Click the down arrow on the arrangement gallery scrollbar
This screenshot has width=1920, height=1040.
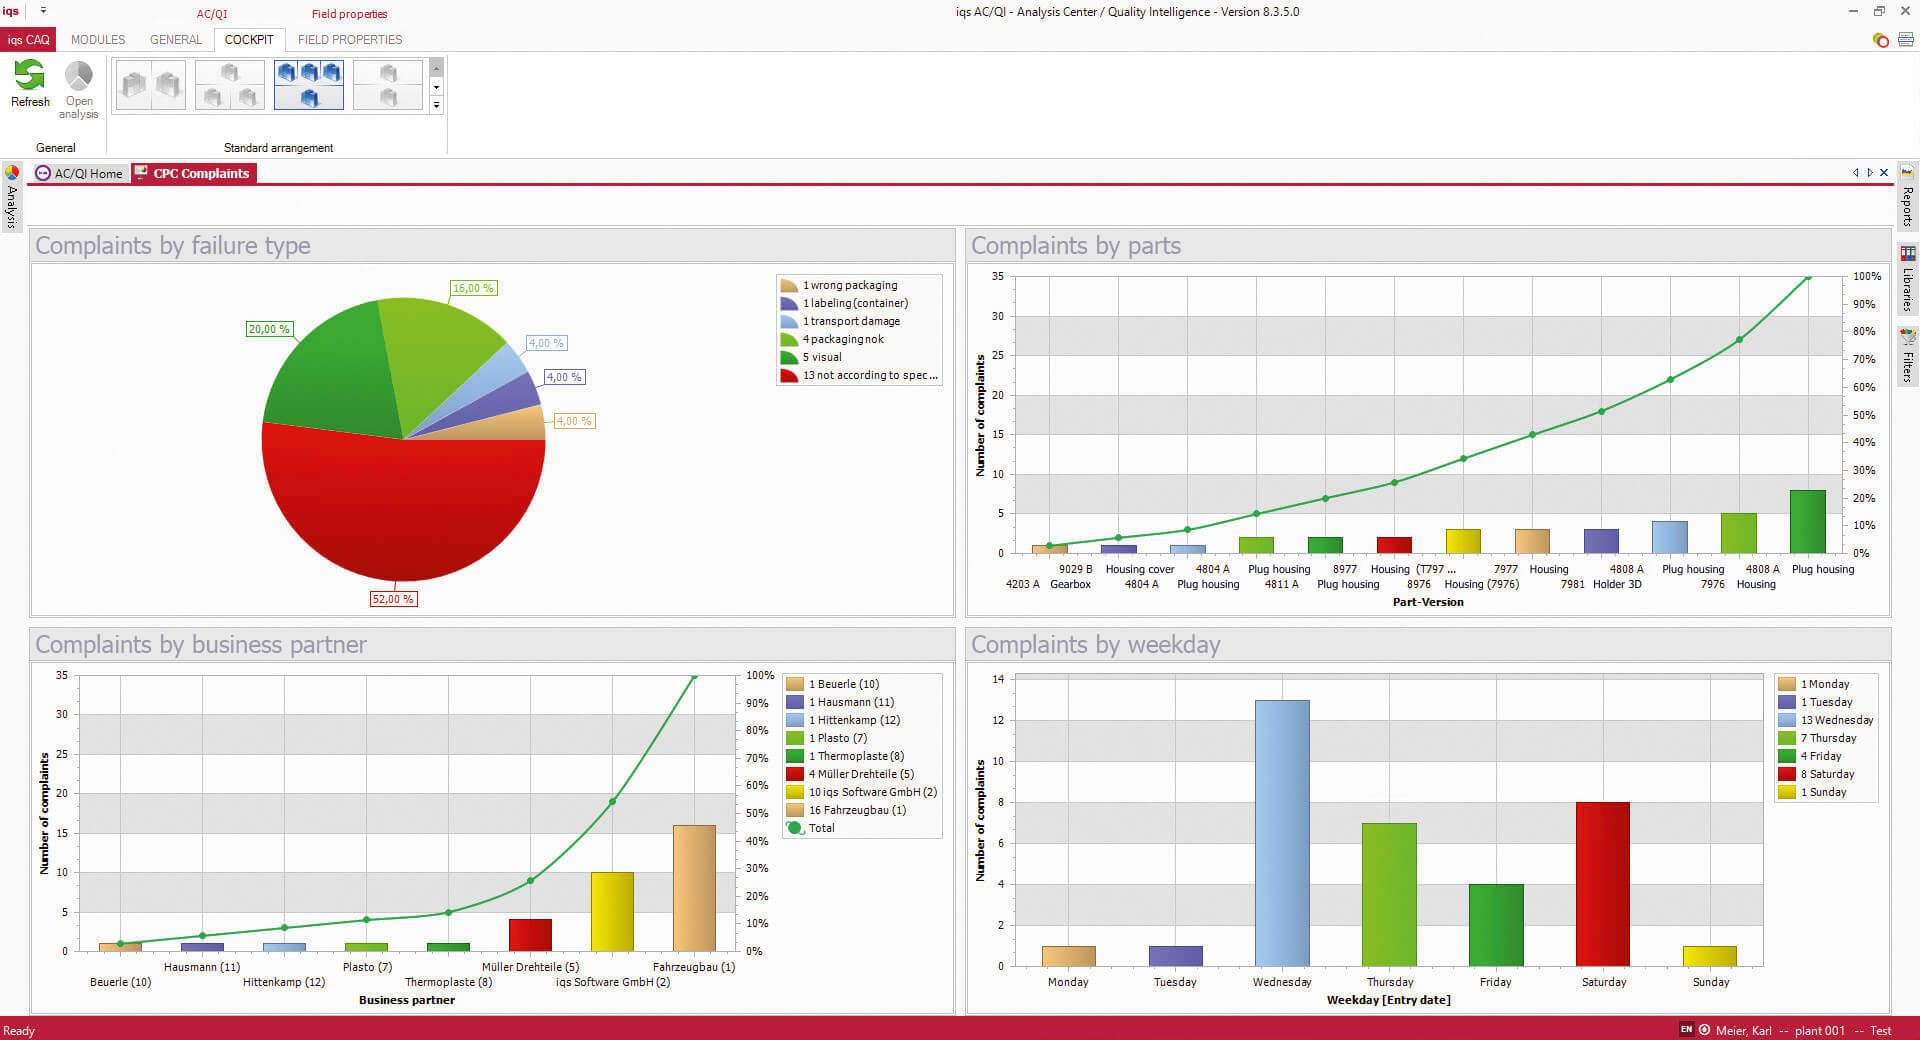click(x=437, y=88)
